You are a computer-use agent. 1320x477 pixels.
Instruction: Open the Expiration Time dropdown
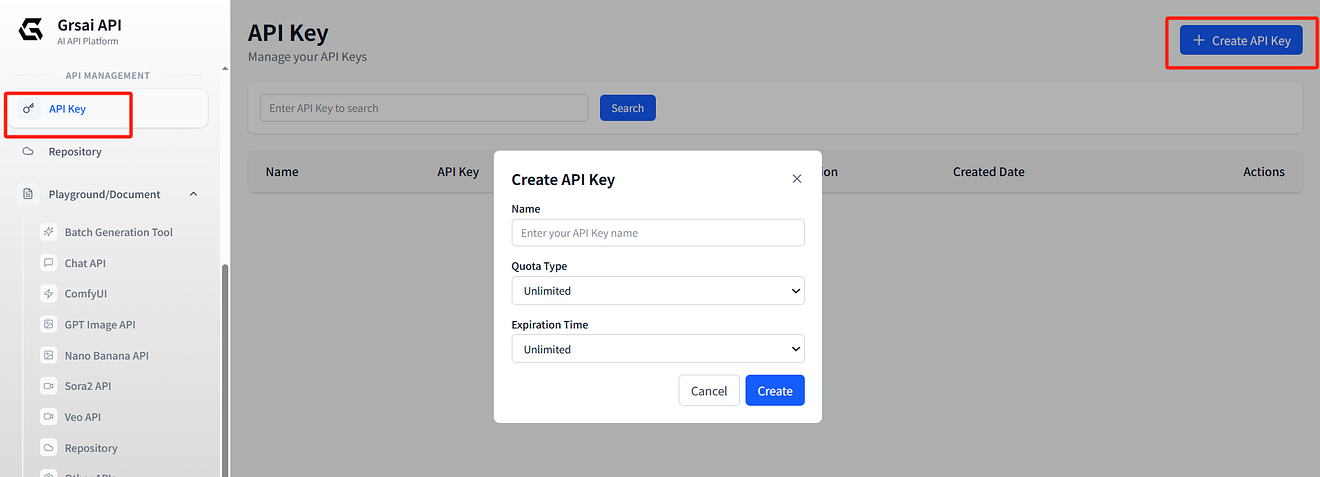point(658,349)
